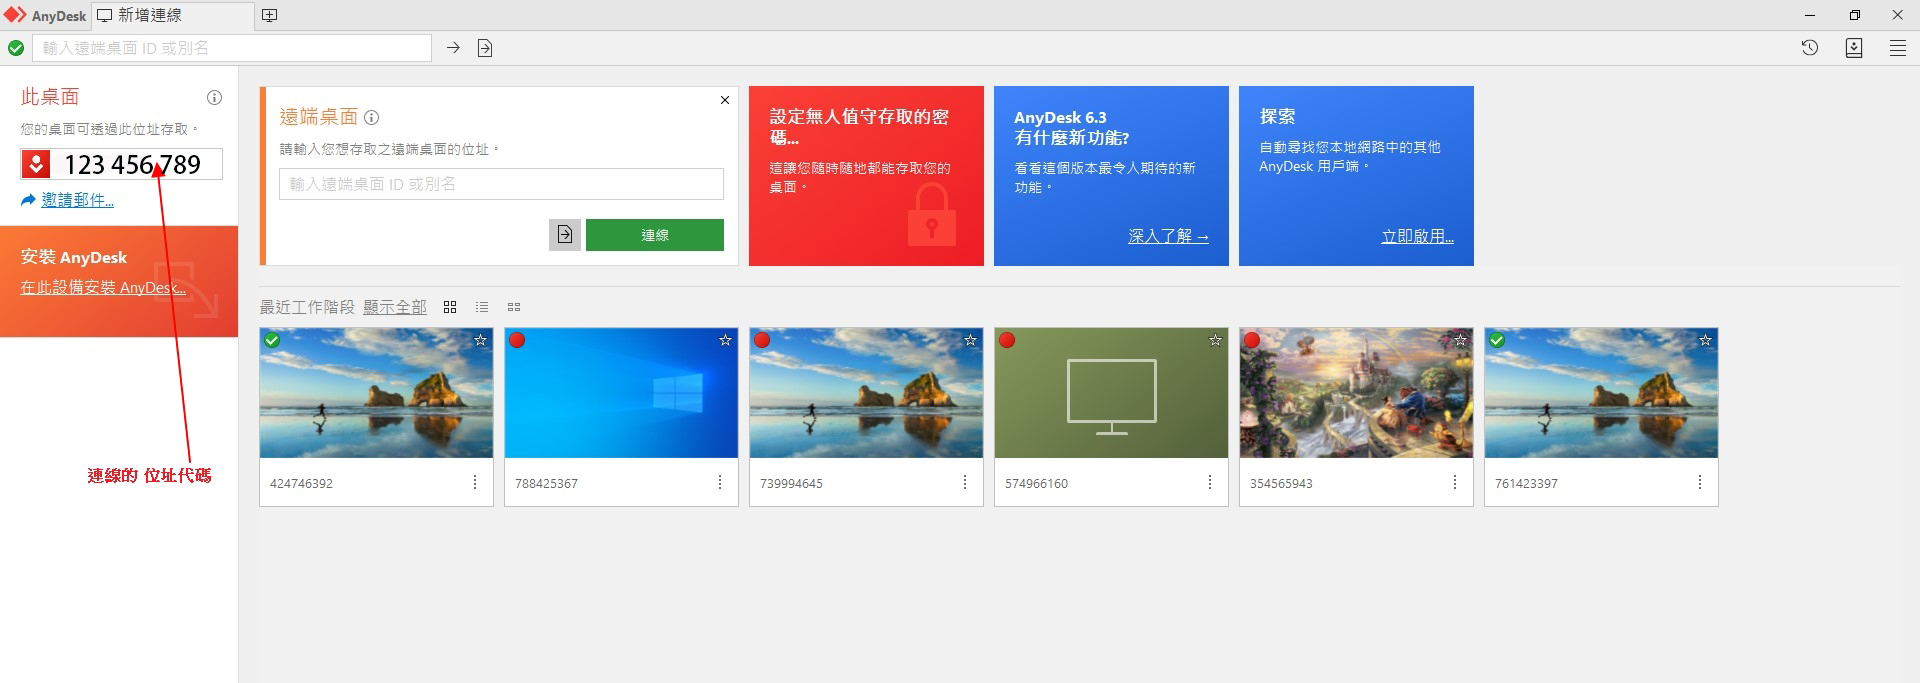Click the green 連線 button
This screenshot has width=1920, height=683.
[655, 235]
